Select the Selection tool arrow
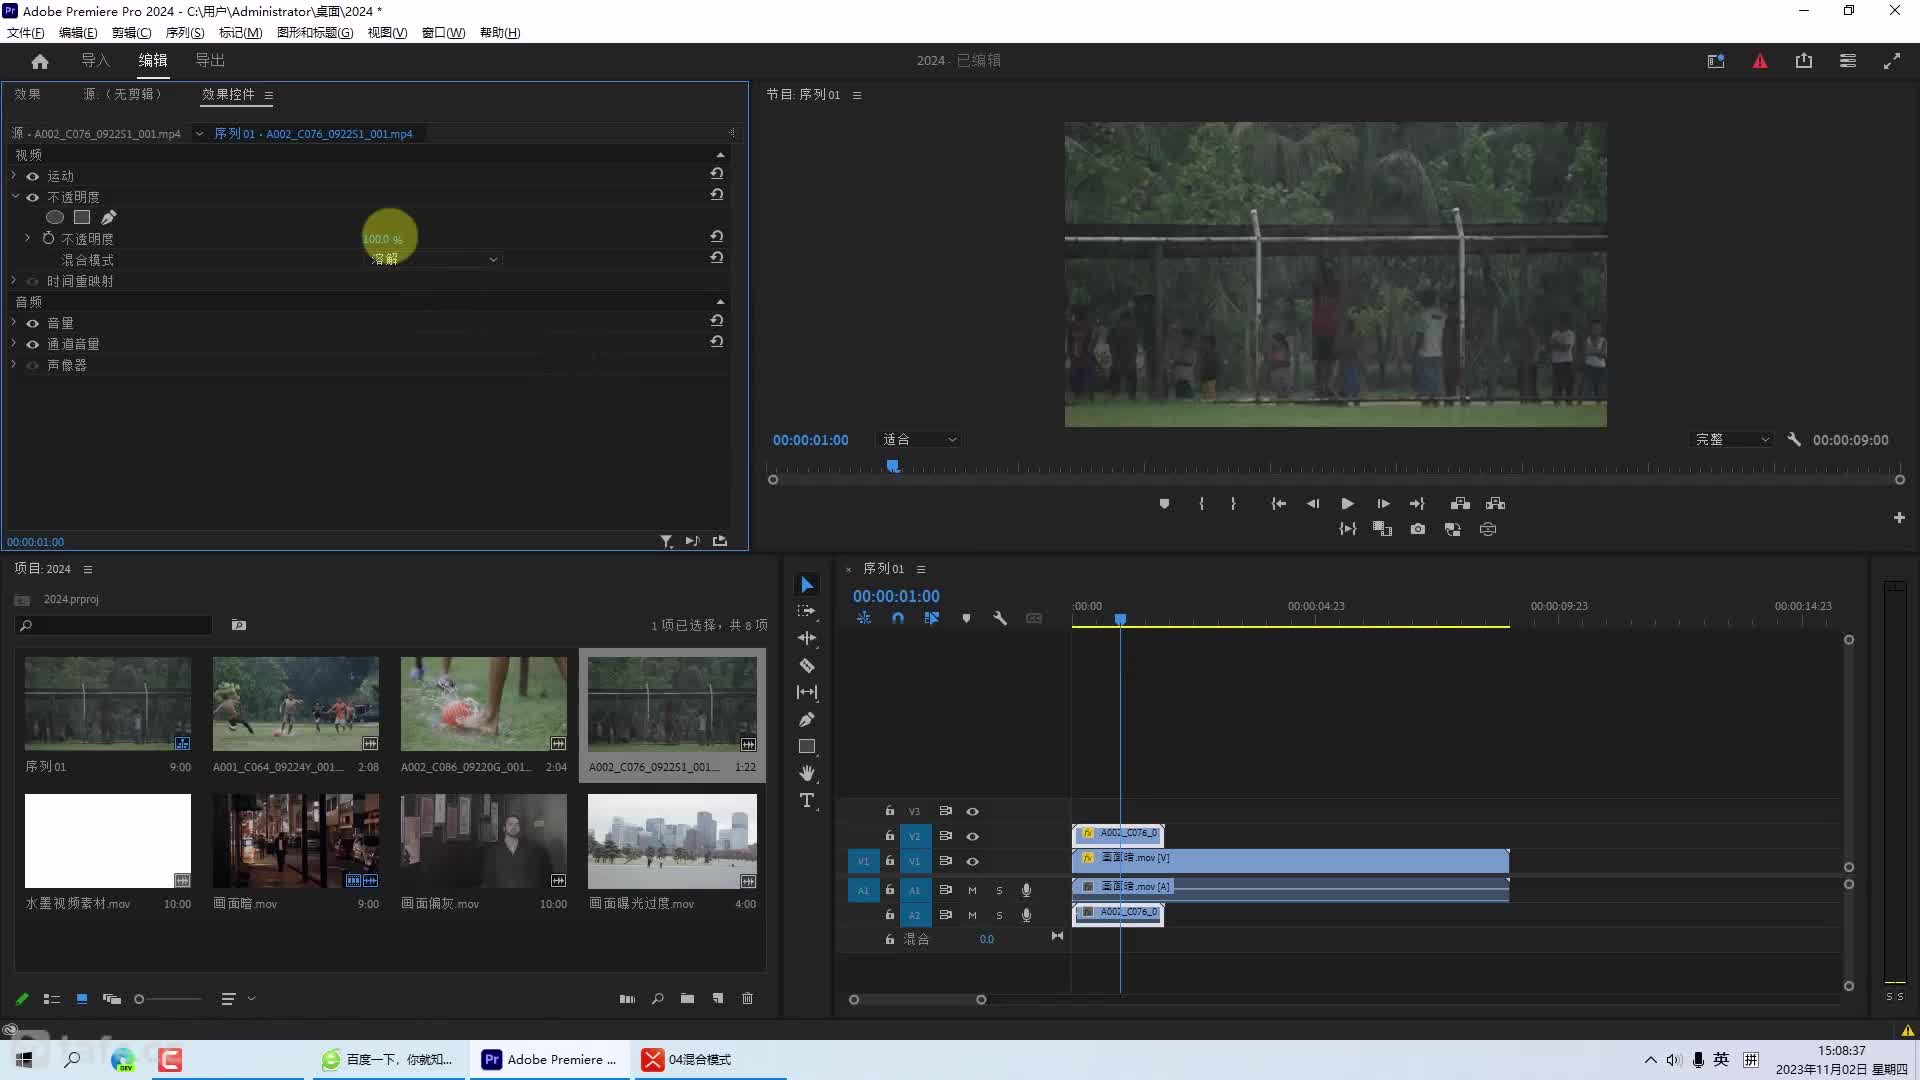Viewport: 1920px width, 1080px height. click(x=807, y=585)
